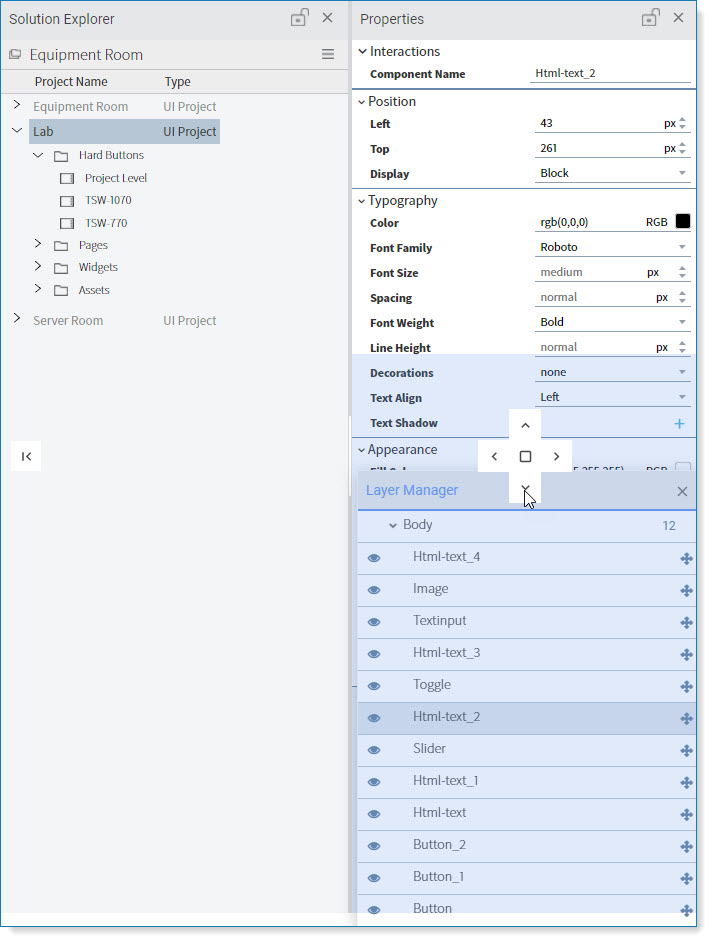Click the move handle for Toggle layer
The image size is (712, 942).
[686, 687]
